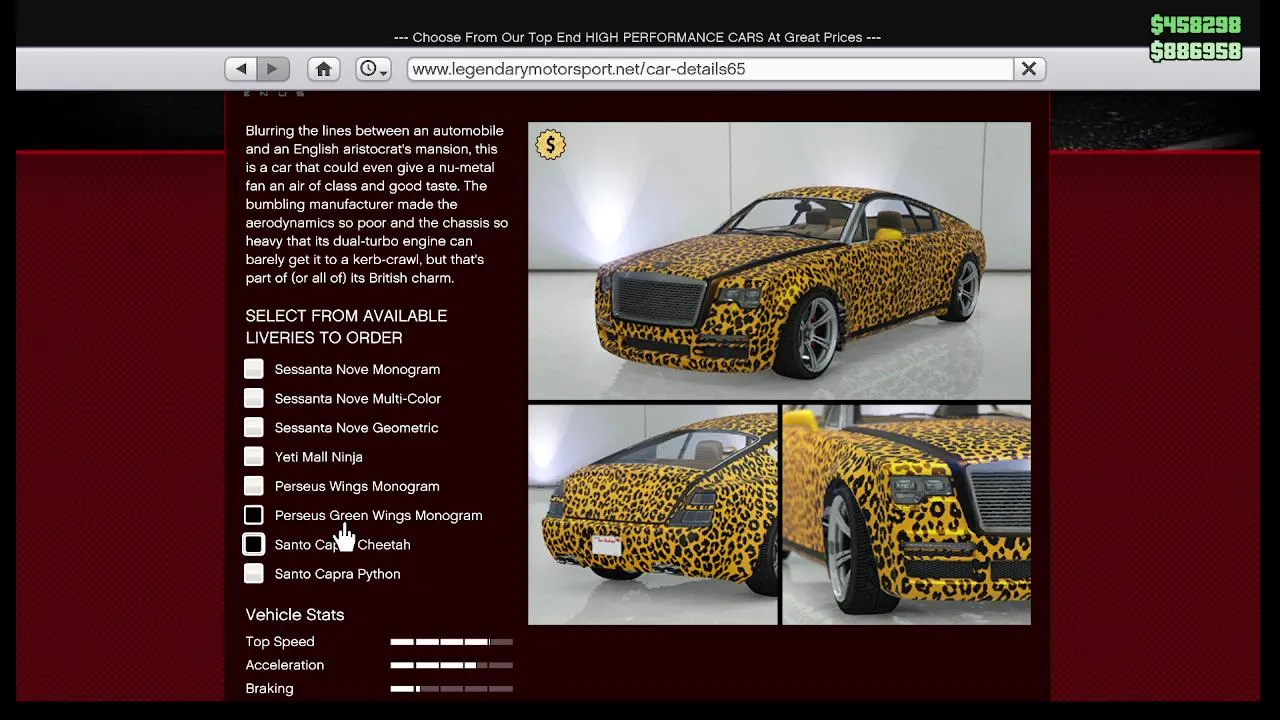Open the browsing history clock dropdown
The width and height of the screenshot is (1280, 720).
(373, 69)
